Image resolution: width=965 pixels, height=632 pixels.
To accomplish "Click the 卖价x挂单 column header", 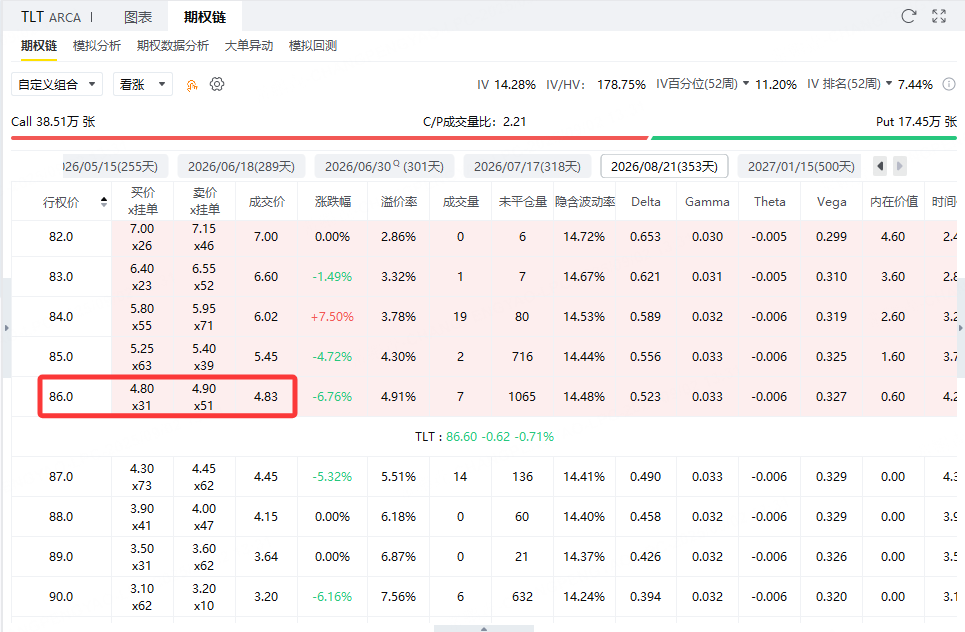I will [x=204, y=201].
